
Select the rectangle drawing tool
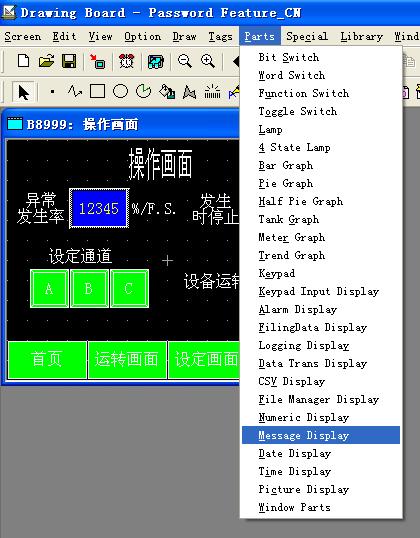(x=97, y=92)
